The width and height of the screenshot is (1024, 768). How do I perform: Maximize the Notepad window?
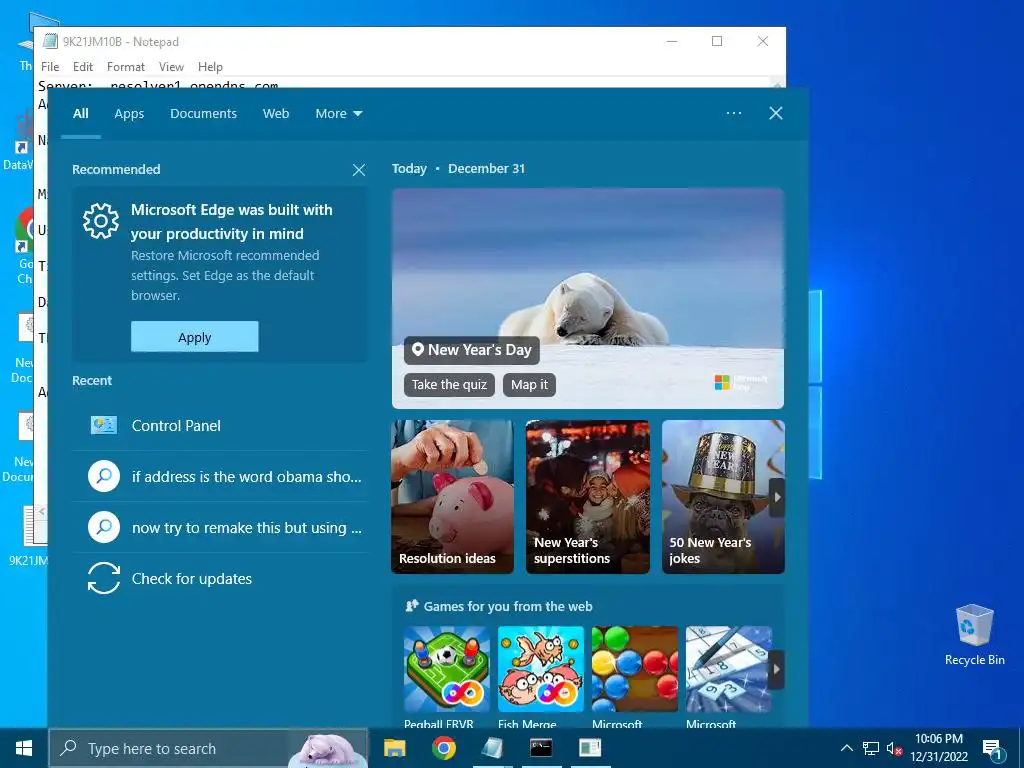click(x=717, y=41)
